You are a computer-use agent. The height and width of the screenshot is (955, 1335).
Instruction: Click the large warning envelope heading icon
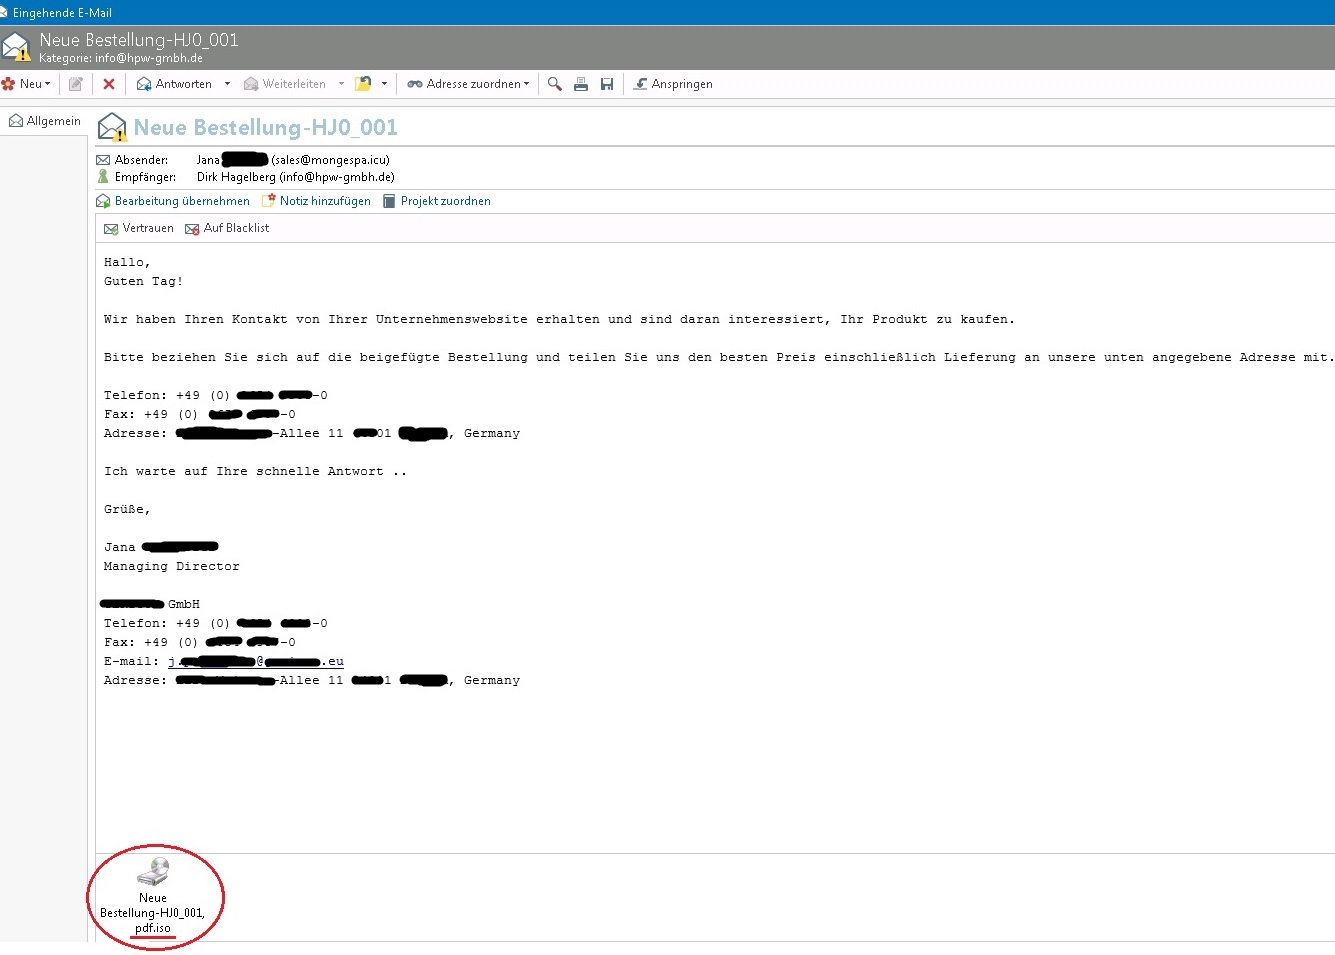click(x=112, y=127)
